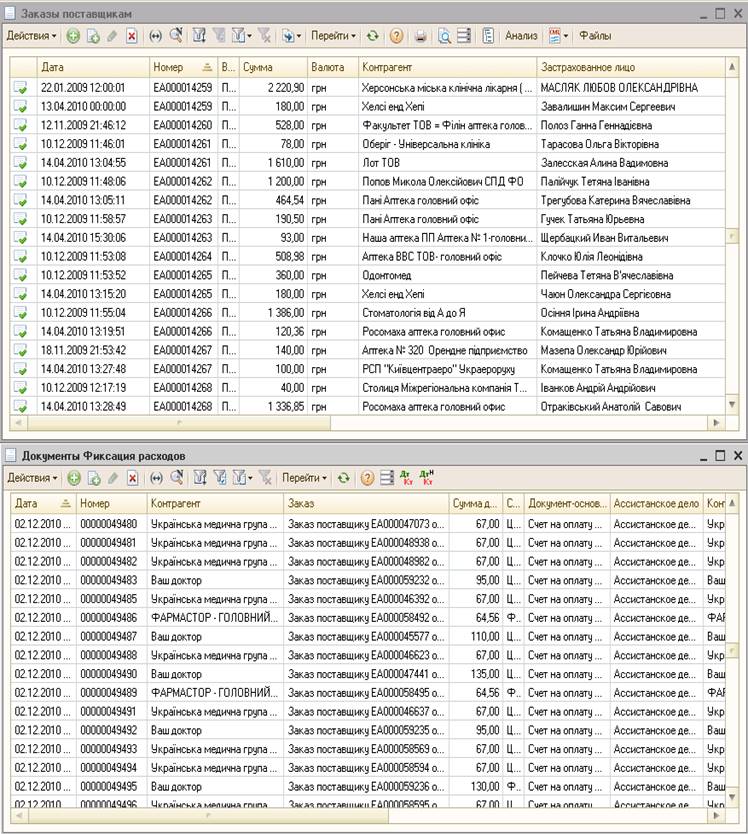The image size is (748, 834).
Task: Refresh the Заказы поставщикам list
Action: [x=373, y=36]
